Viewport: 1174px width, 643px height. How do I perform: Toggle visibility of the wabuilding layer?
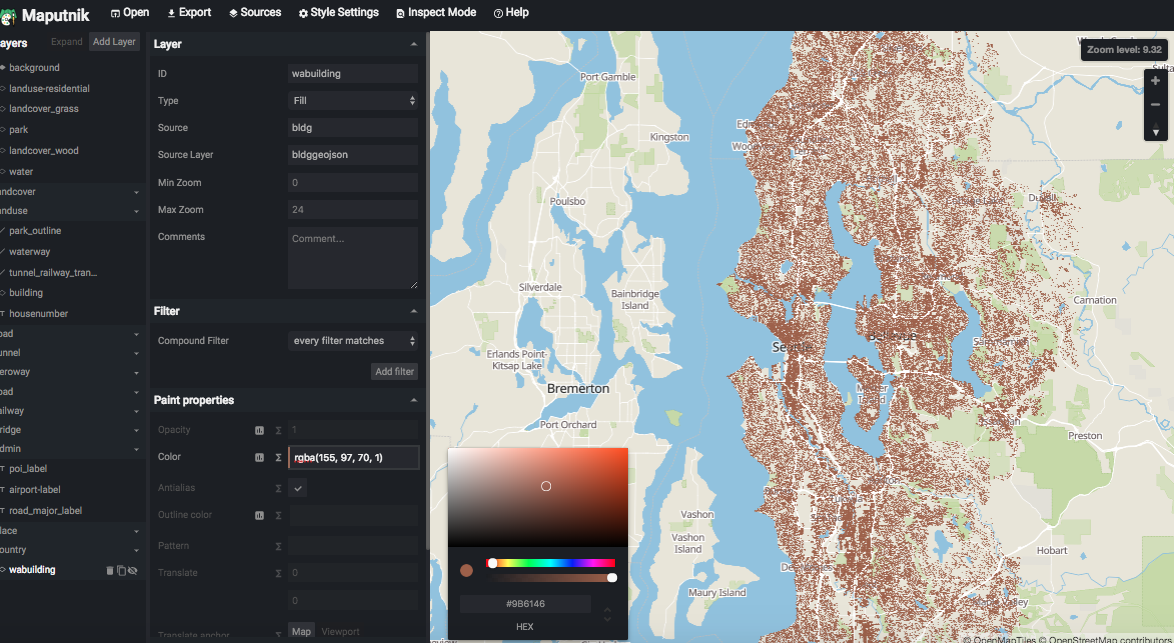pos(133,570)
